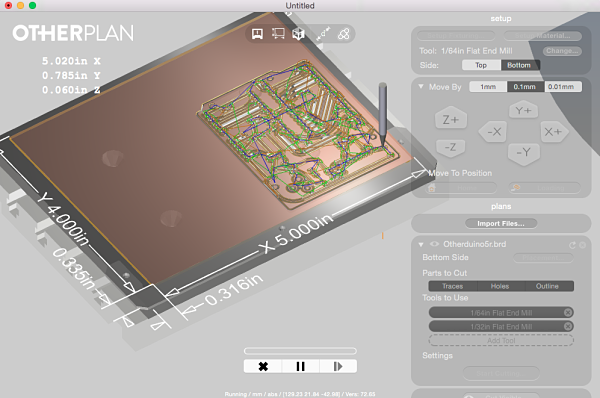
Task: Click the Move To Position label
Action: [460, 173]
